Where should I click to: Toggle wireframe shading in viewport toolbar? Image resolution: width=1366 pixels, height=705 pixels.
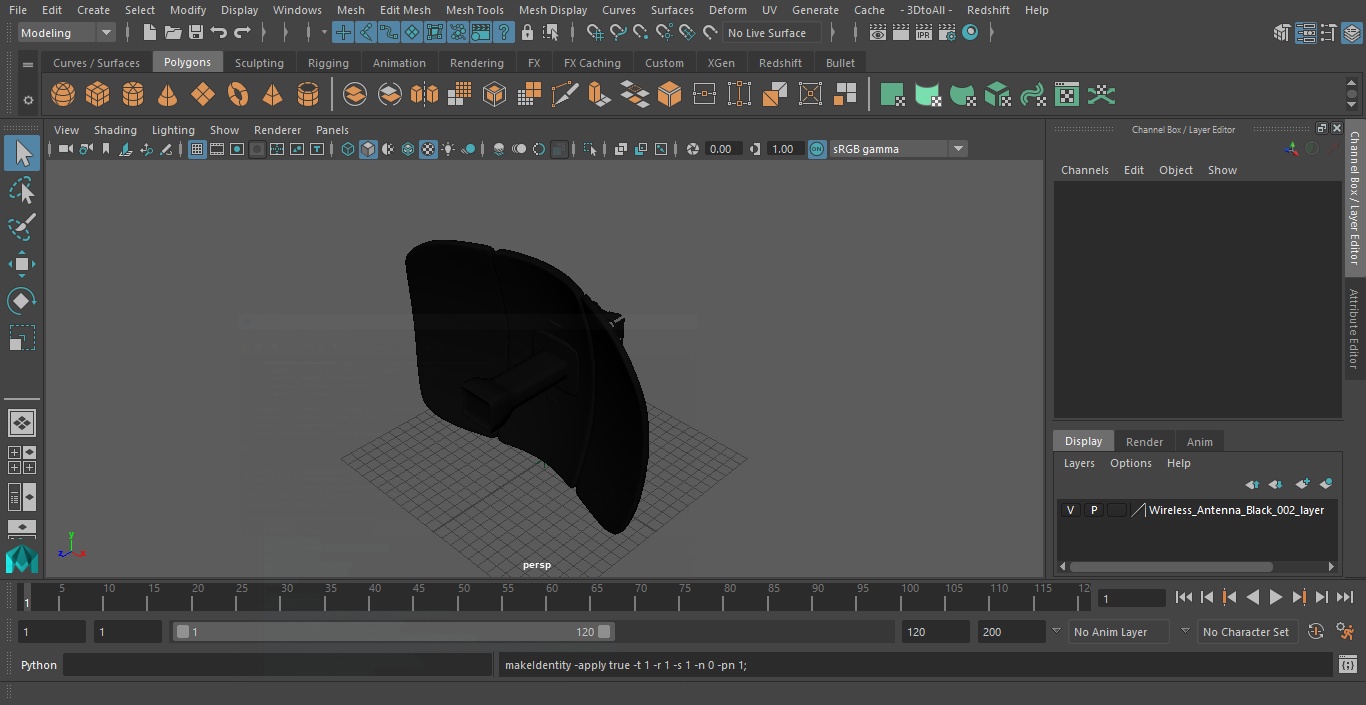coord(348,149)
